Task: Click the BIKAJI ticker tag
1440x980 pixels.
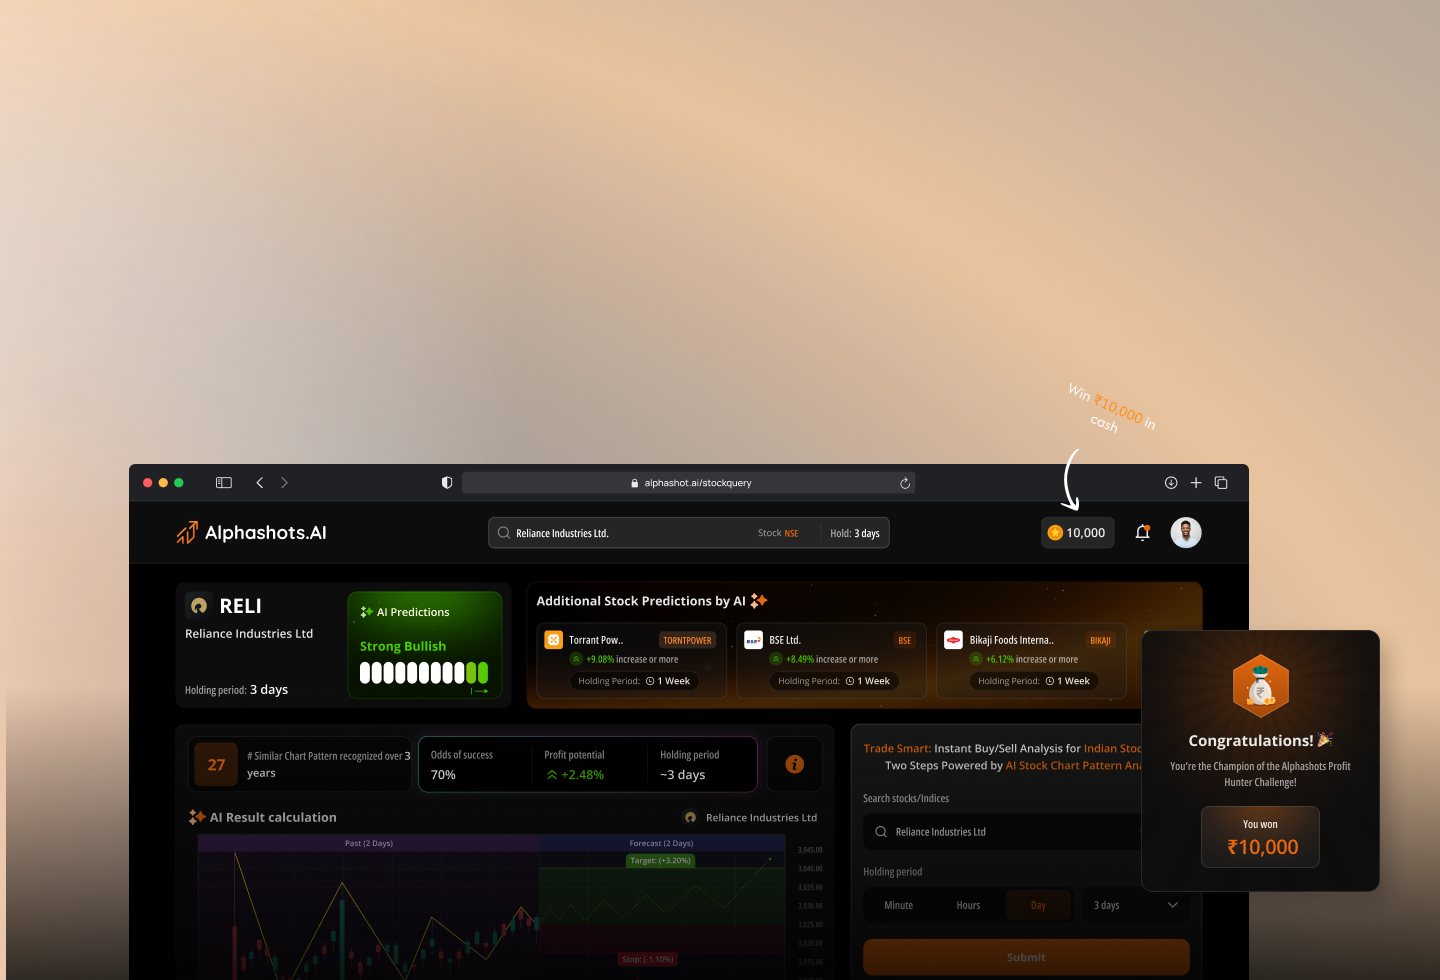Action: 1101,640
